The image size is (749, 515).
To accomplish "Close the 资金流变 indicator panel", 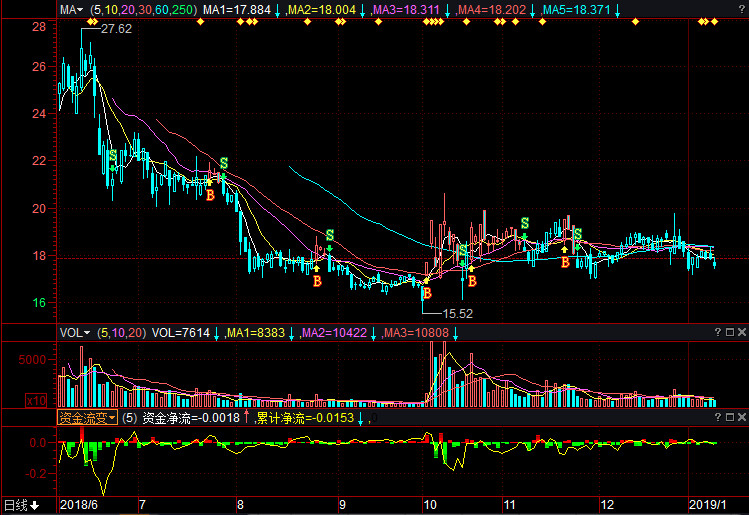I will click(742, 418).
